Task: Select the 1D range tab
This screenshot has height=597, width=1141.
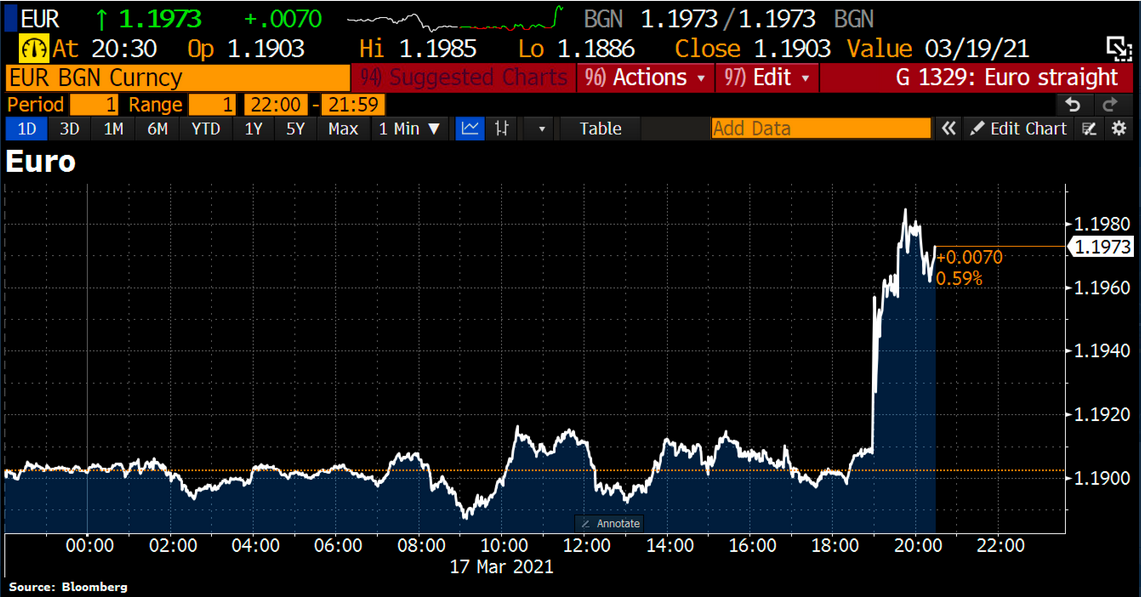Action: (26, 129)
